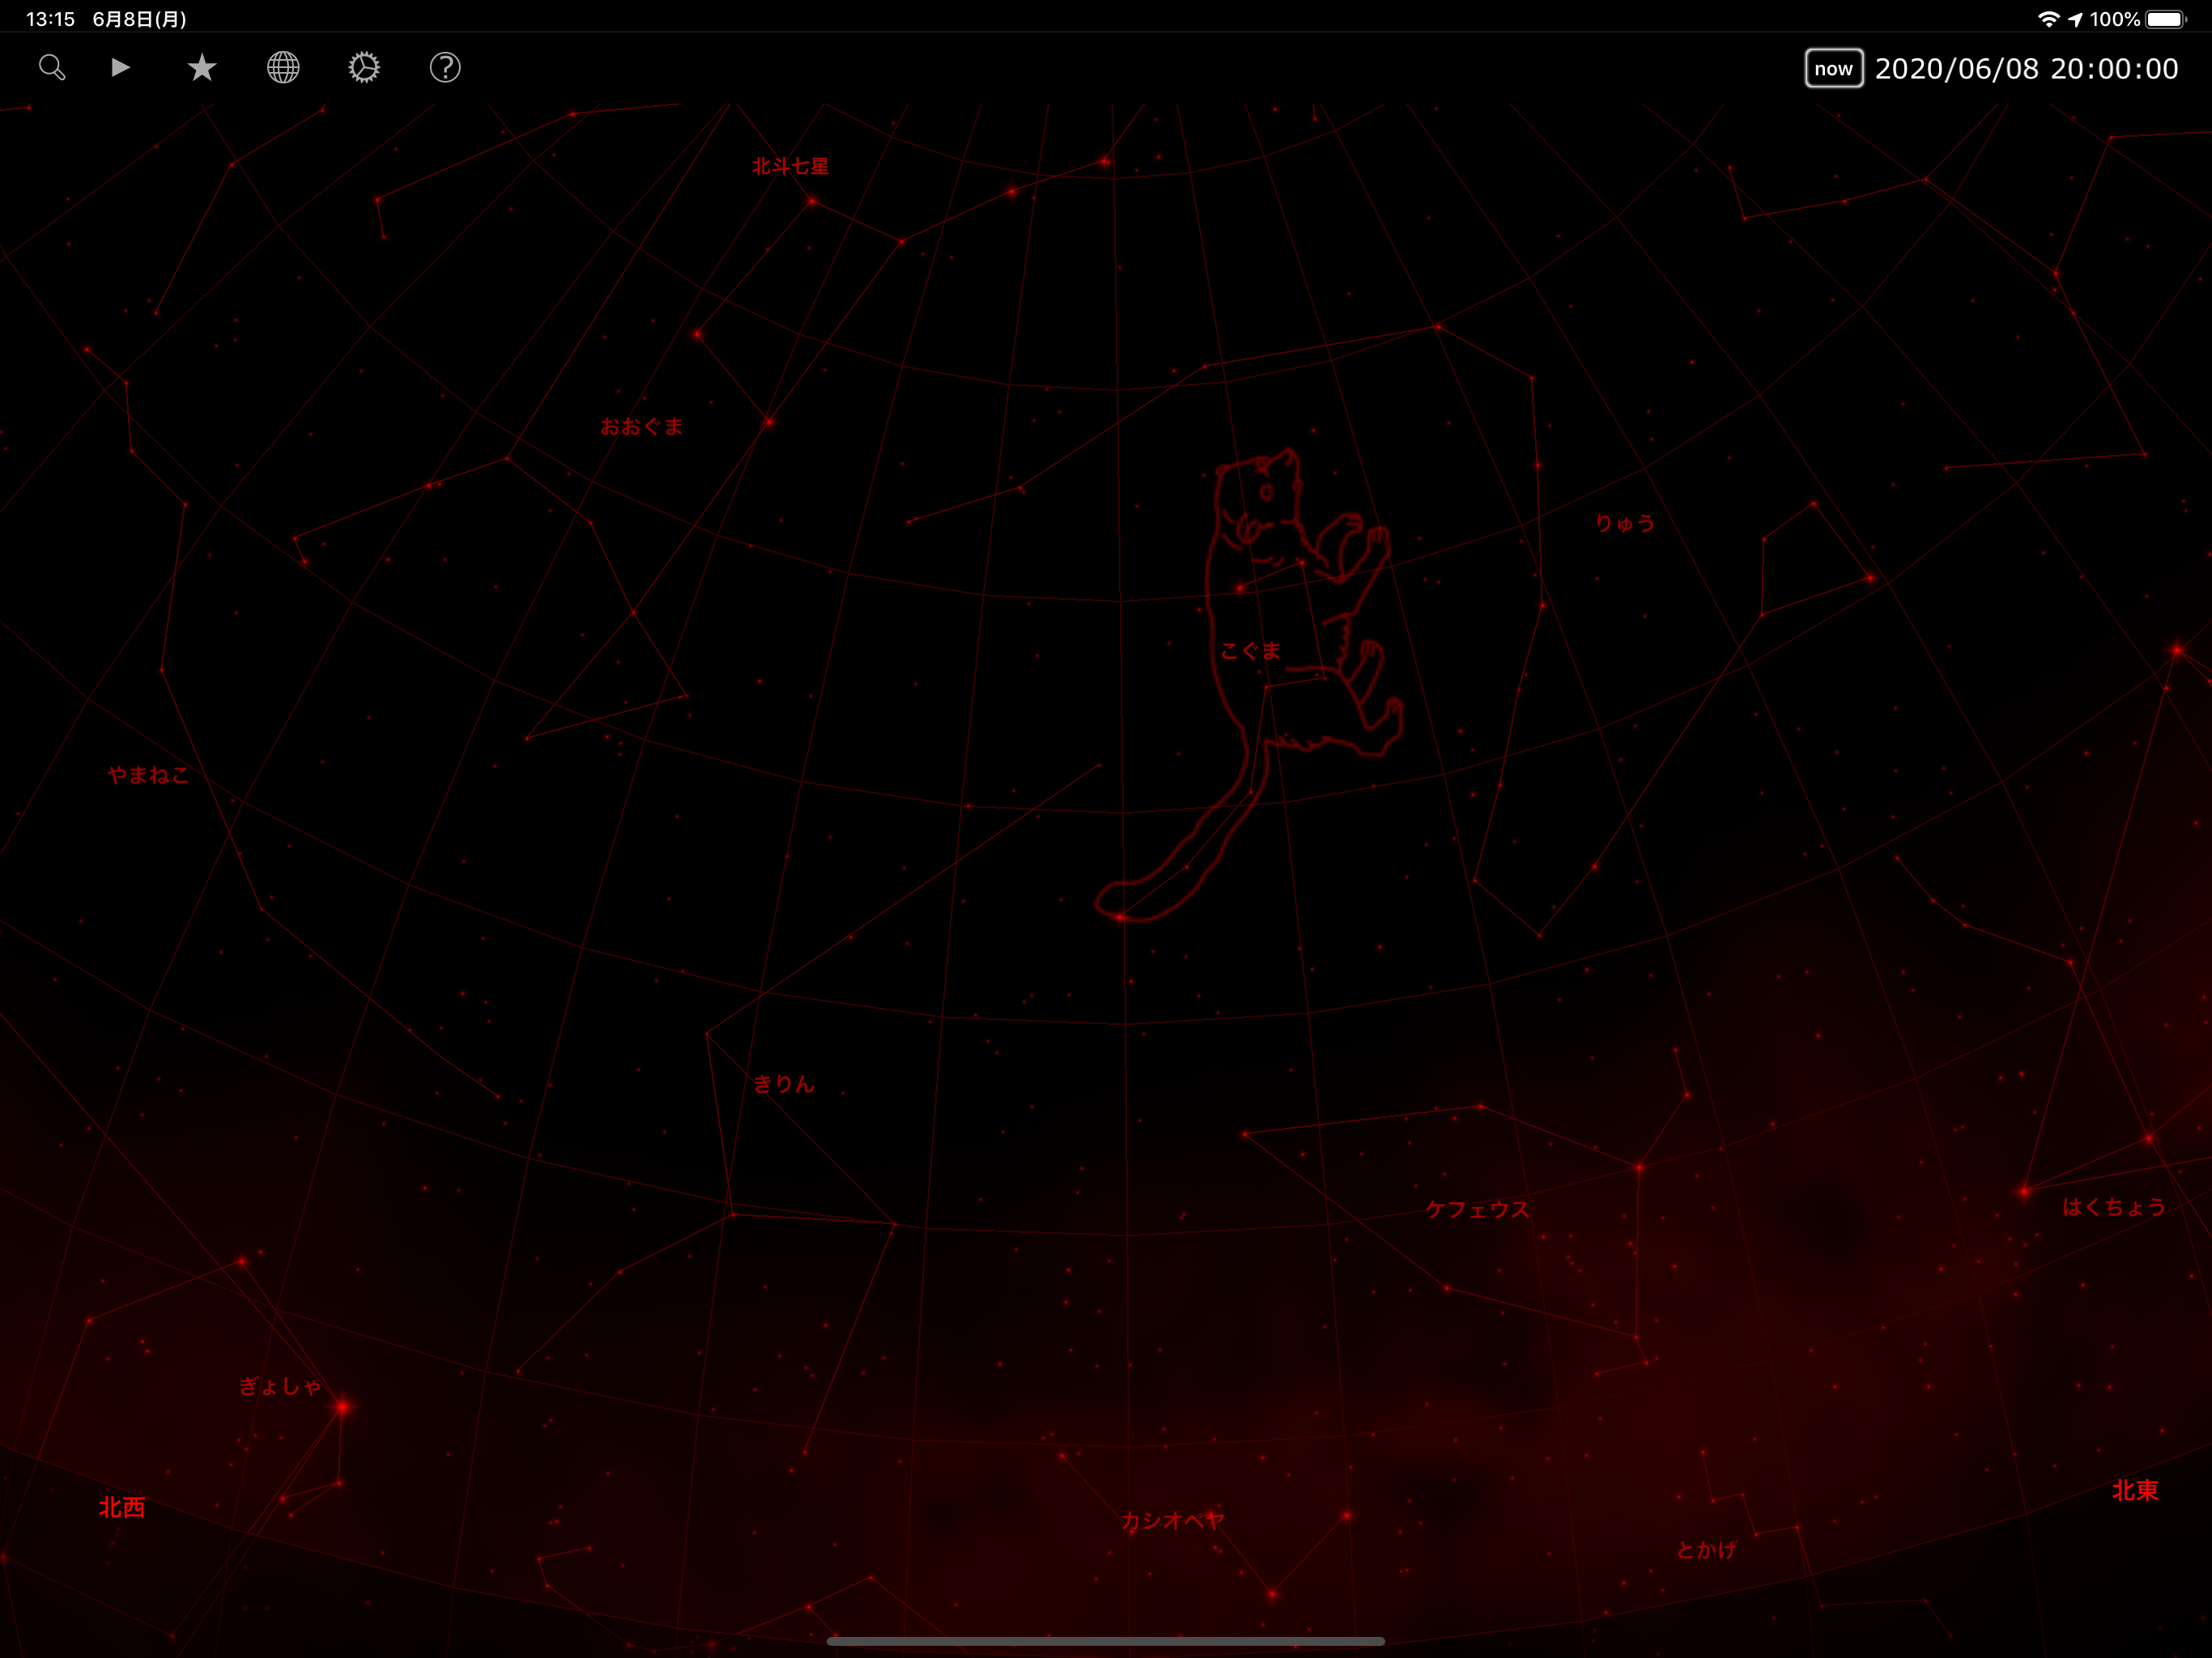Open the settings gear icon
This screenshot has width=2212, height=1658.
pos(364,67)
